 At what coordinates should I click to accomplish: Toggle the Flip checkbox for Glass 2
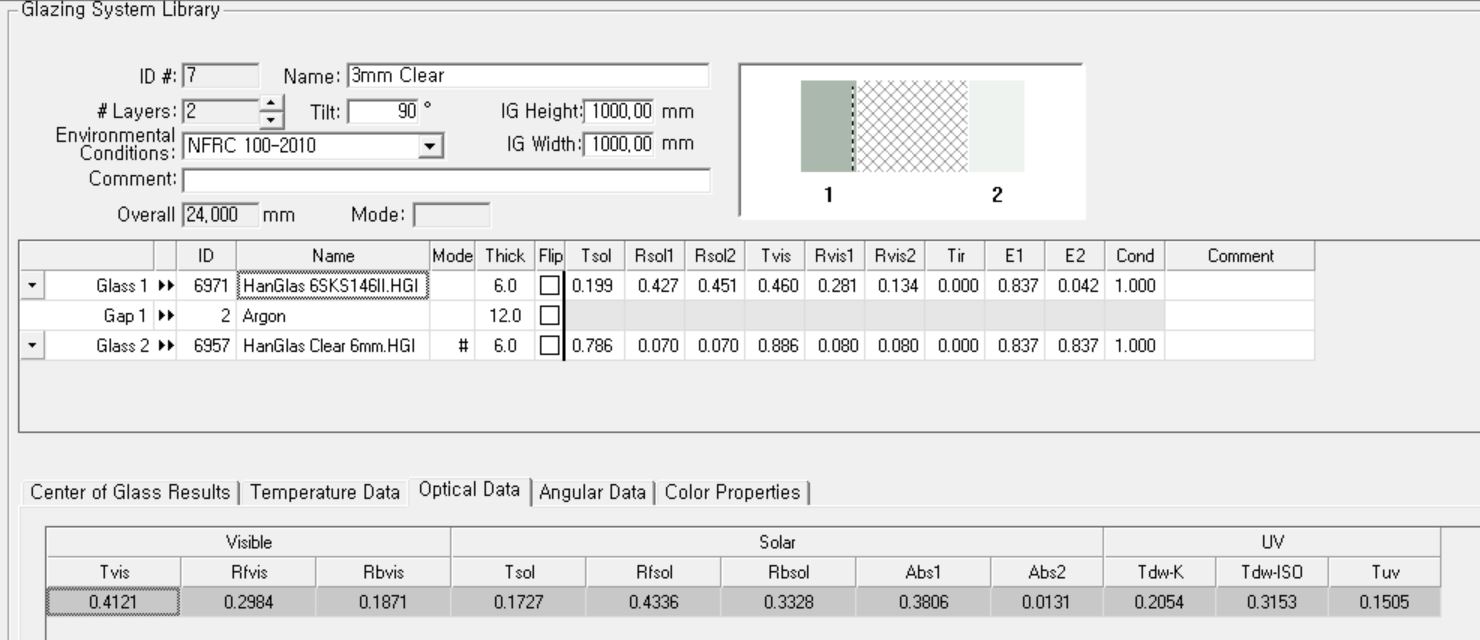coord(550,346)
